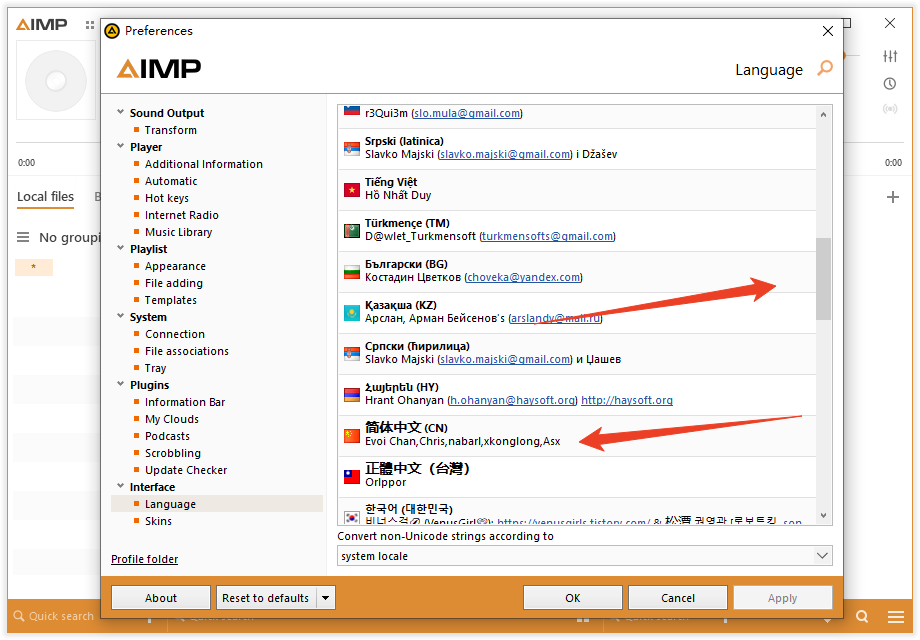
Task: Click the AIMP logo in main window
Action: (x=42, y=25)
